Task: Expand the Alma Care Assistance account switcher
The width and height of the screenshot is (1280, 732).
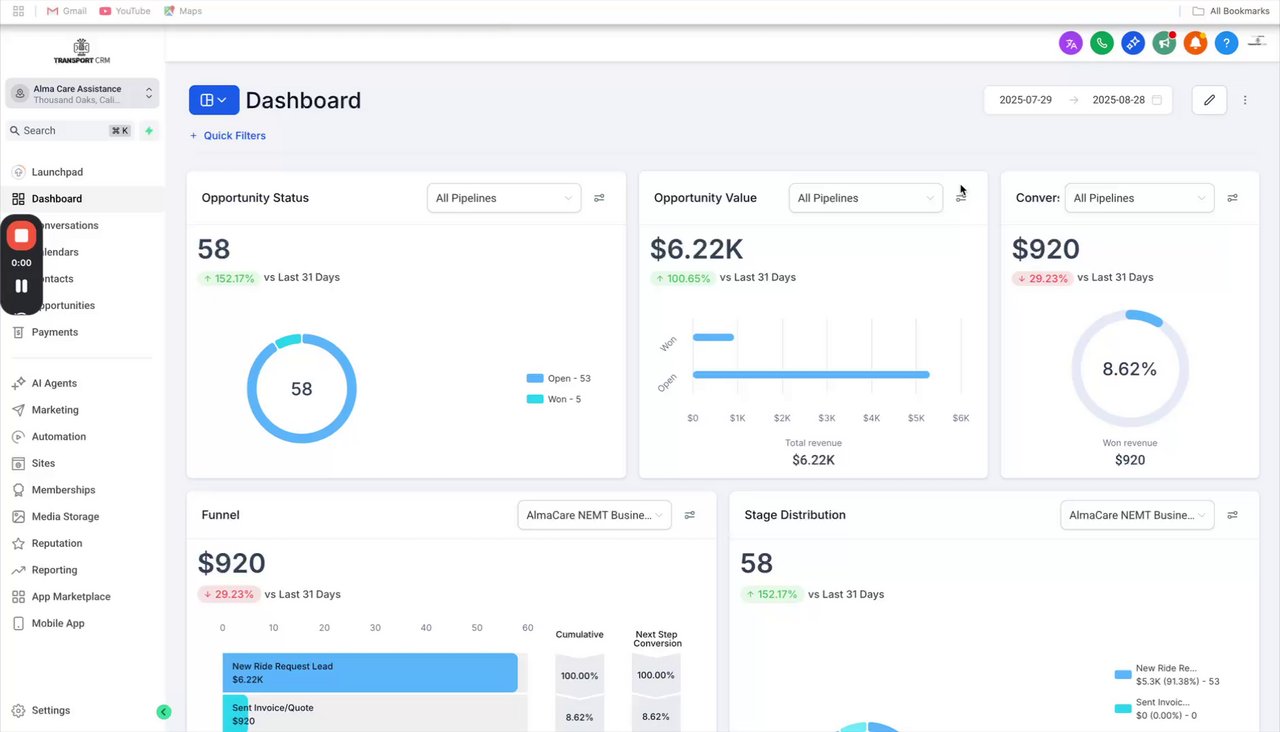Action: tap(82, 94)
